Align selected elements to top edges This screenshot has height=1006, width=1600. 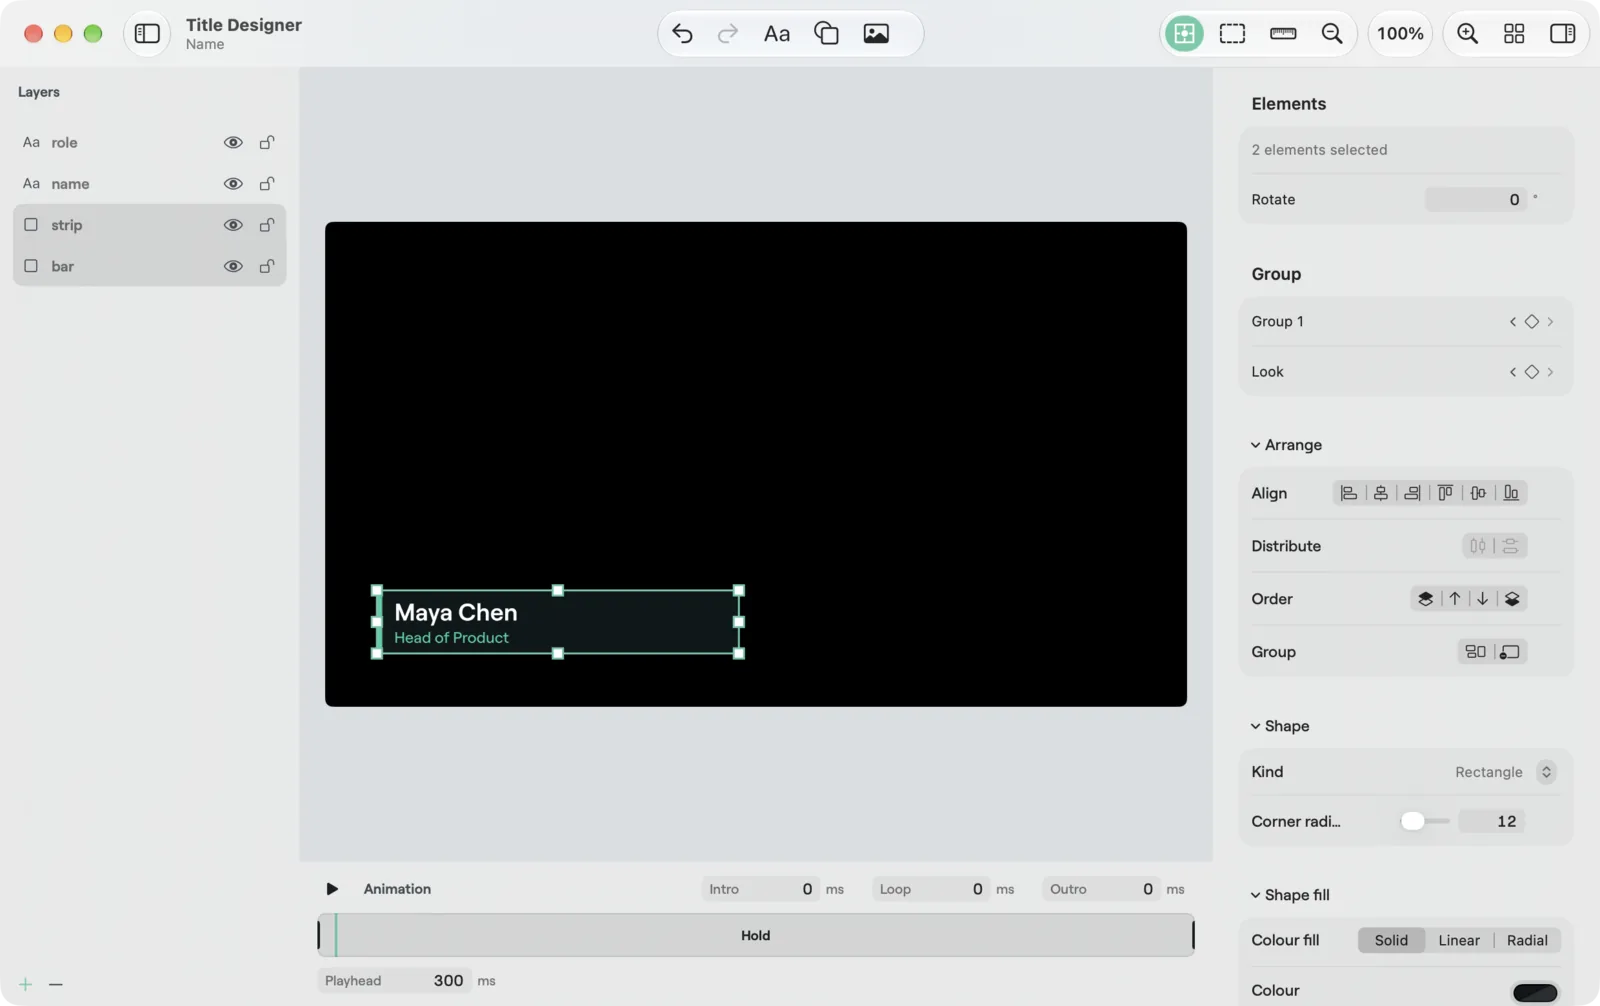(x=1445, y=493)
